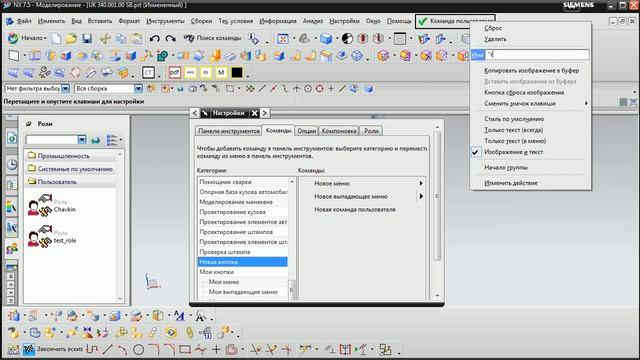Close the Настройки dialog with X
This screenshot has height=360, width=640.
(x=254, y=113)
